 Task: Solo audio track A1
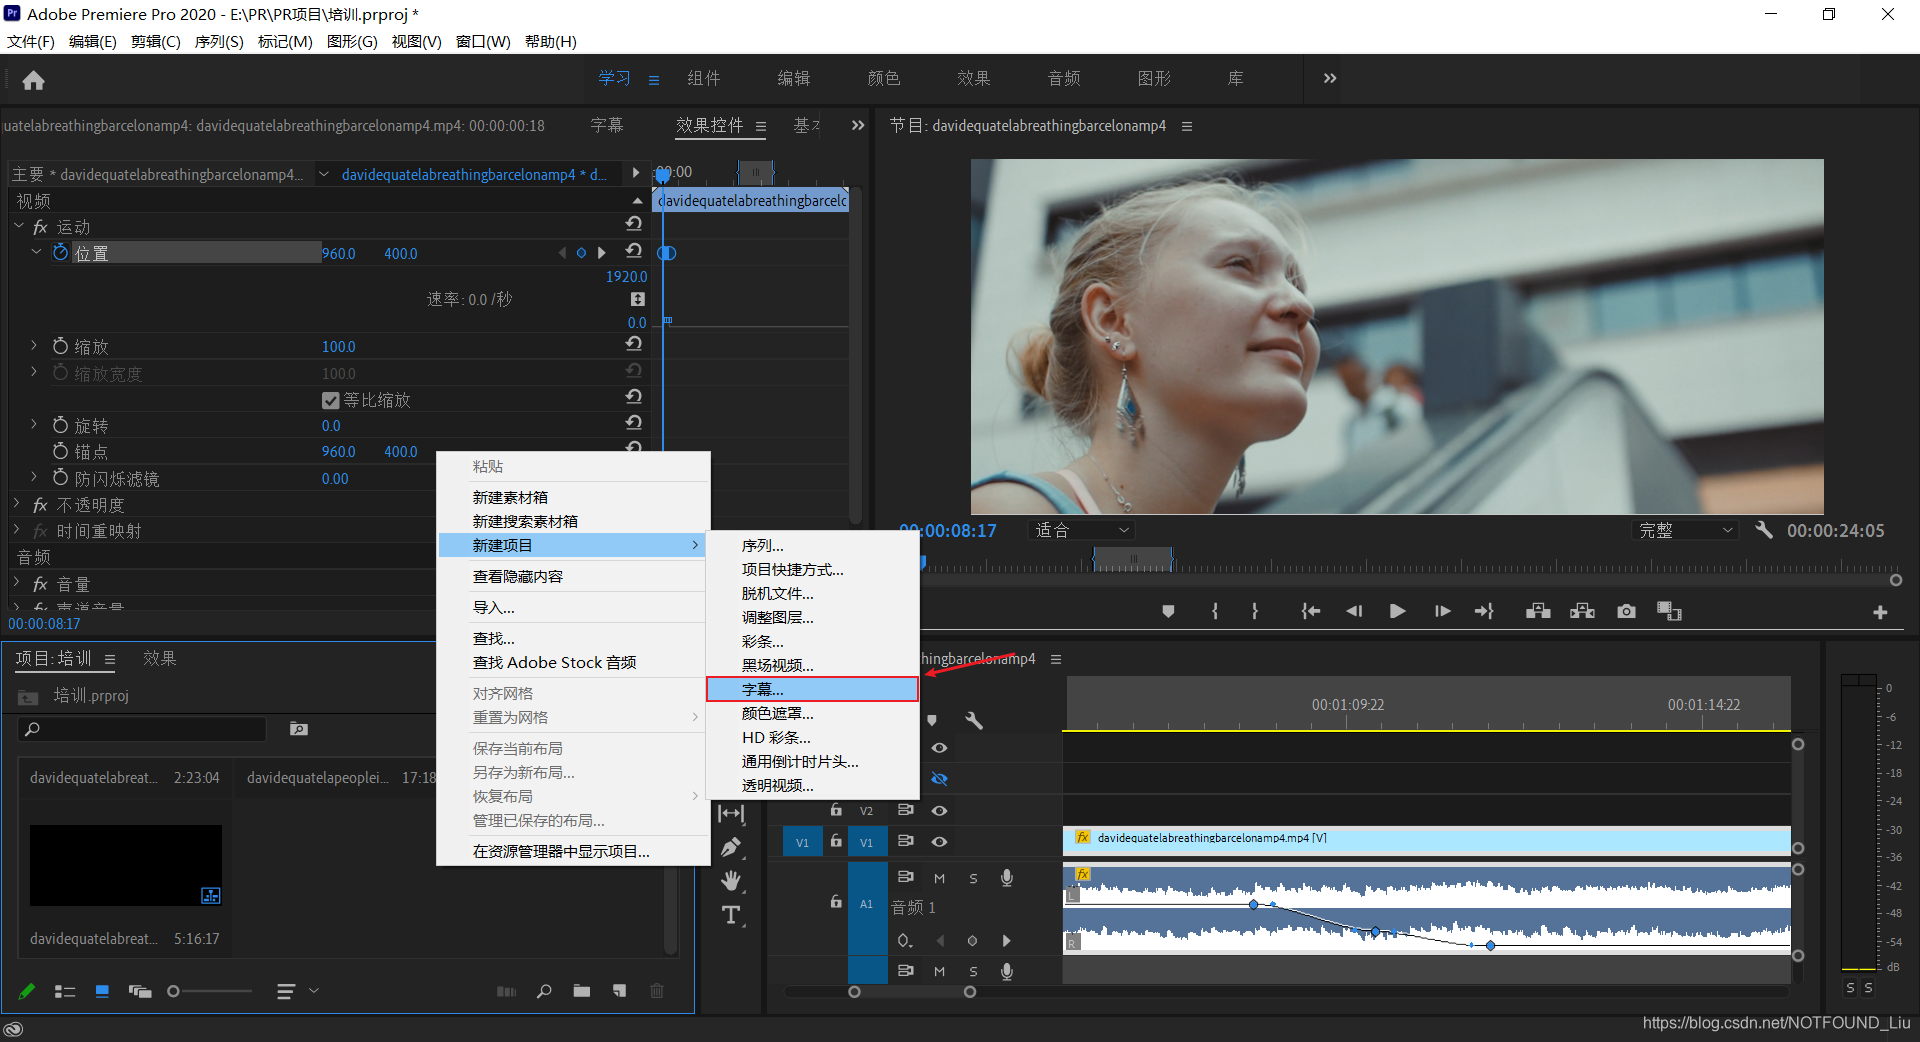(973, 878)
